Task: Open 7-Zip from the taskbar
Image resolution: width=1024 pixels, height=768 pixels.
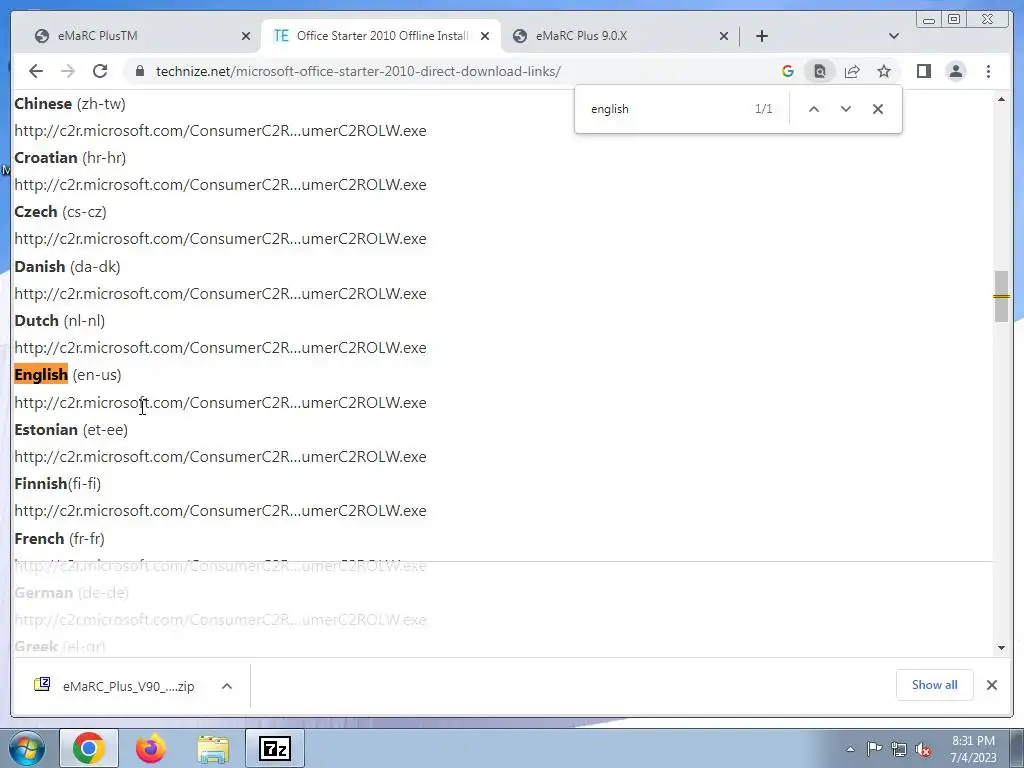Action: pos(274,748)
